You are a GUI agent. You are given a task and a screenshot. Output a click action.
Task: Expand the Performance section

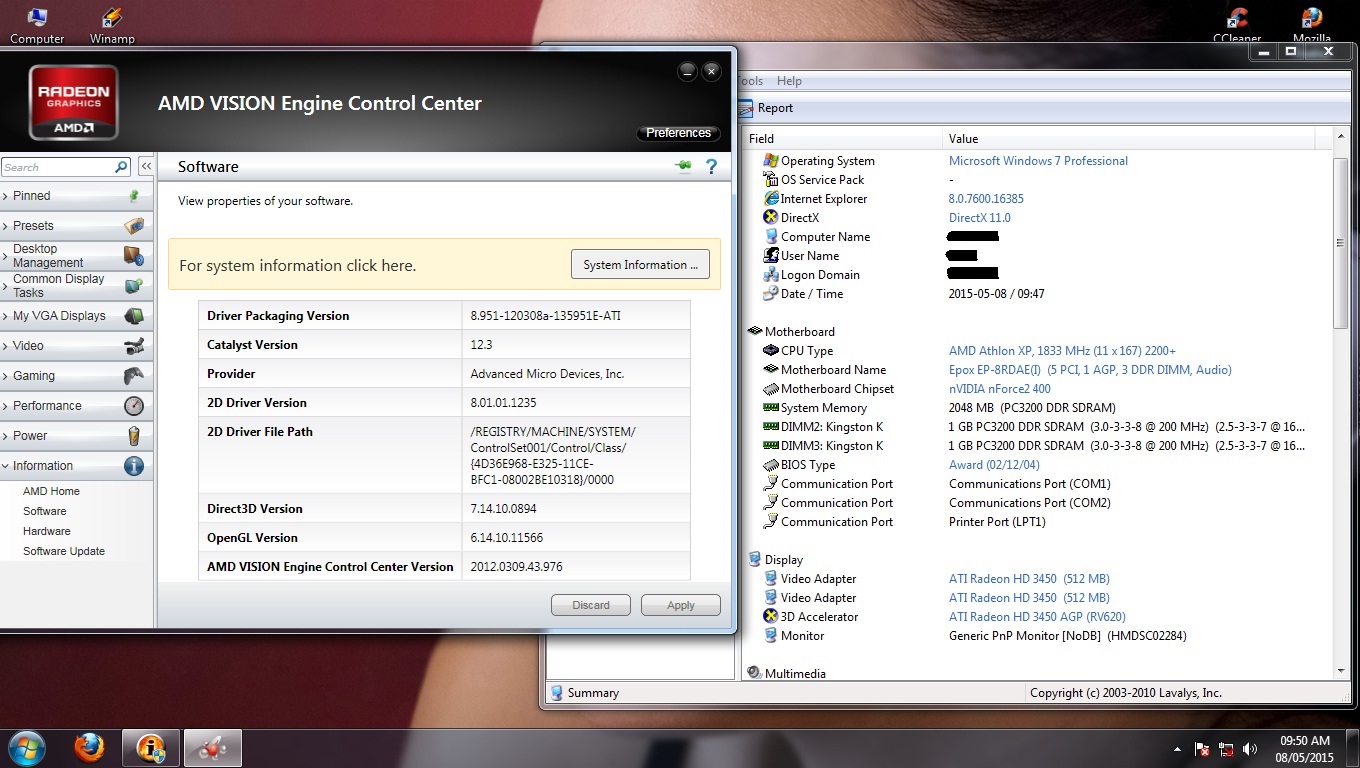point(76,406)
